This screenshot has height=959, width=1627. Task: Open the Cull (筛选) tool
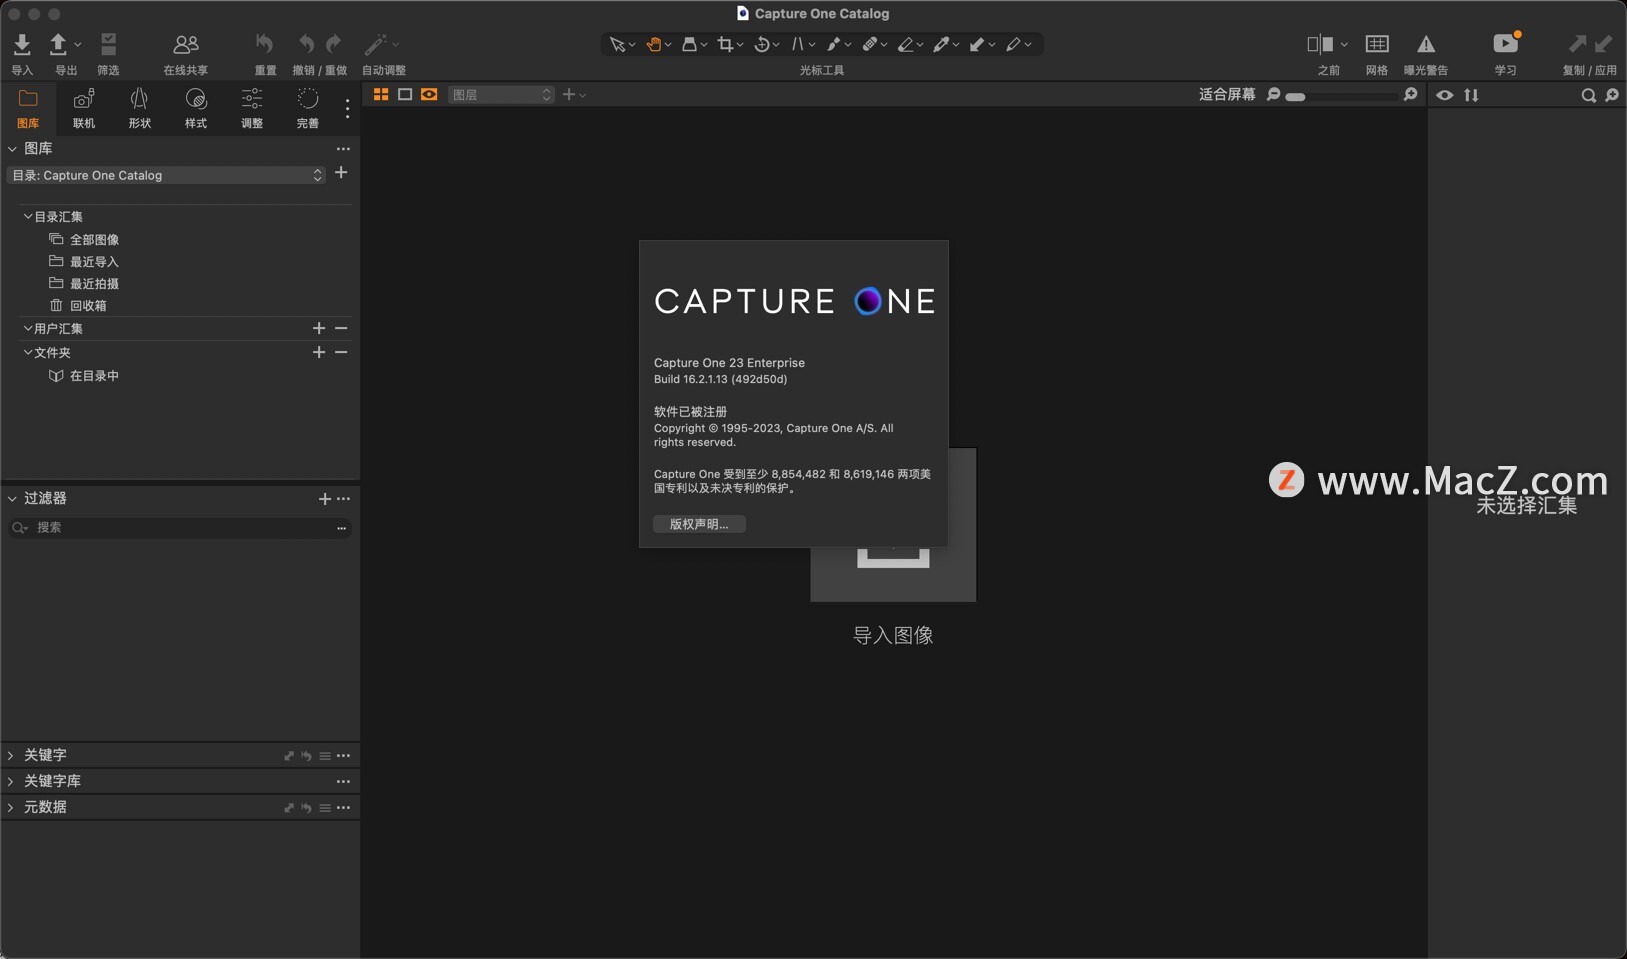coord(108,44)
